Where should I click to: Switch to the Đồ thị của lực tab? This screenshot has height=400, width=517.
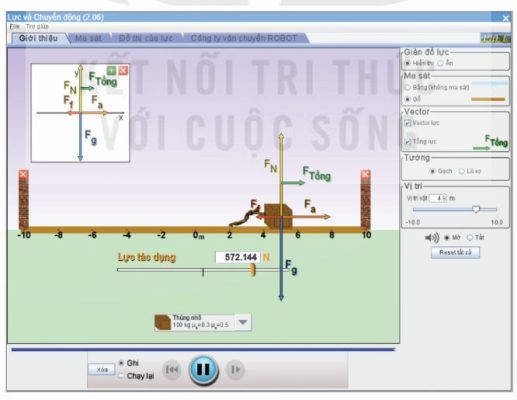pos(146,38)
